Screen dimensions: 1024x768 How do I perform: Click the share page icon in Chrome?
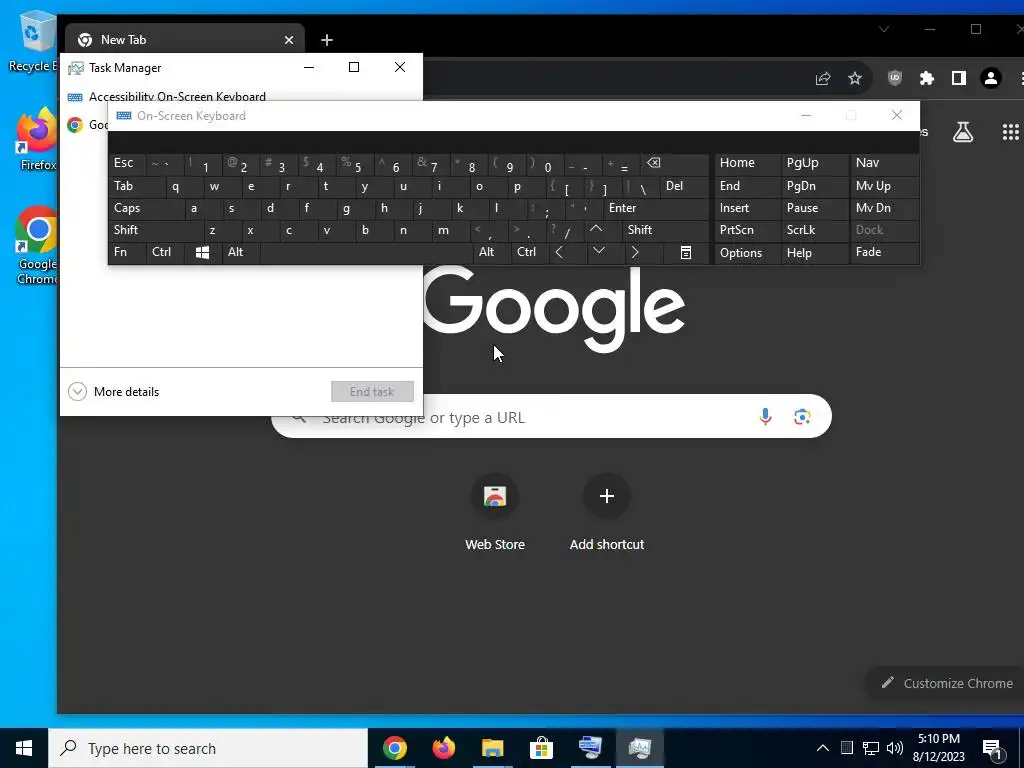823,79
